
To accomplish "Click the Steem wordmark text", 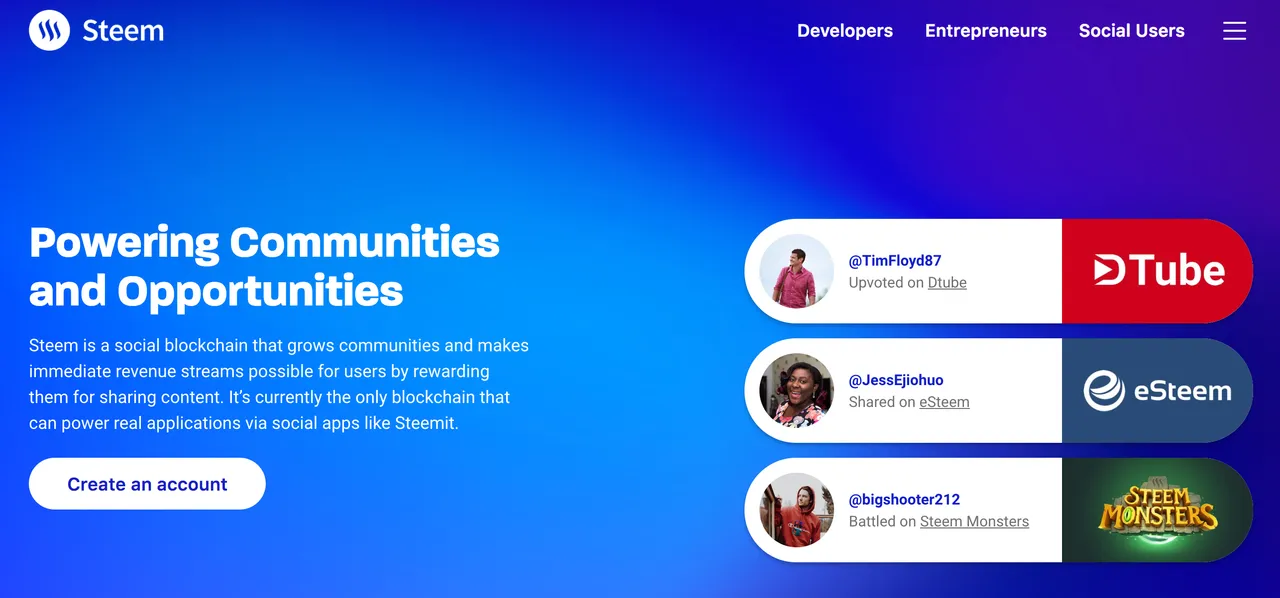I will click(123, 31).
